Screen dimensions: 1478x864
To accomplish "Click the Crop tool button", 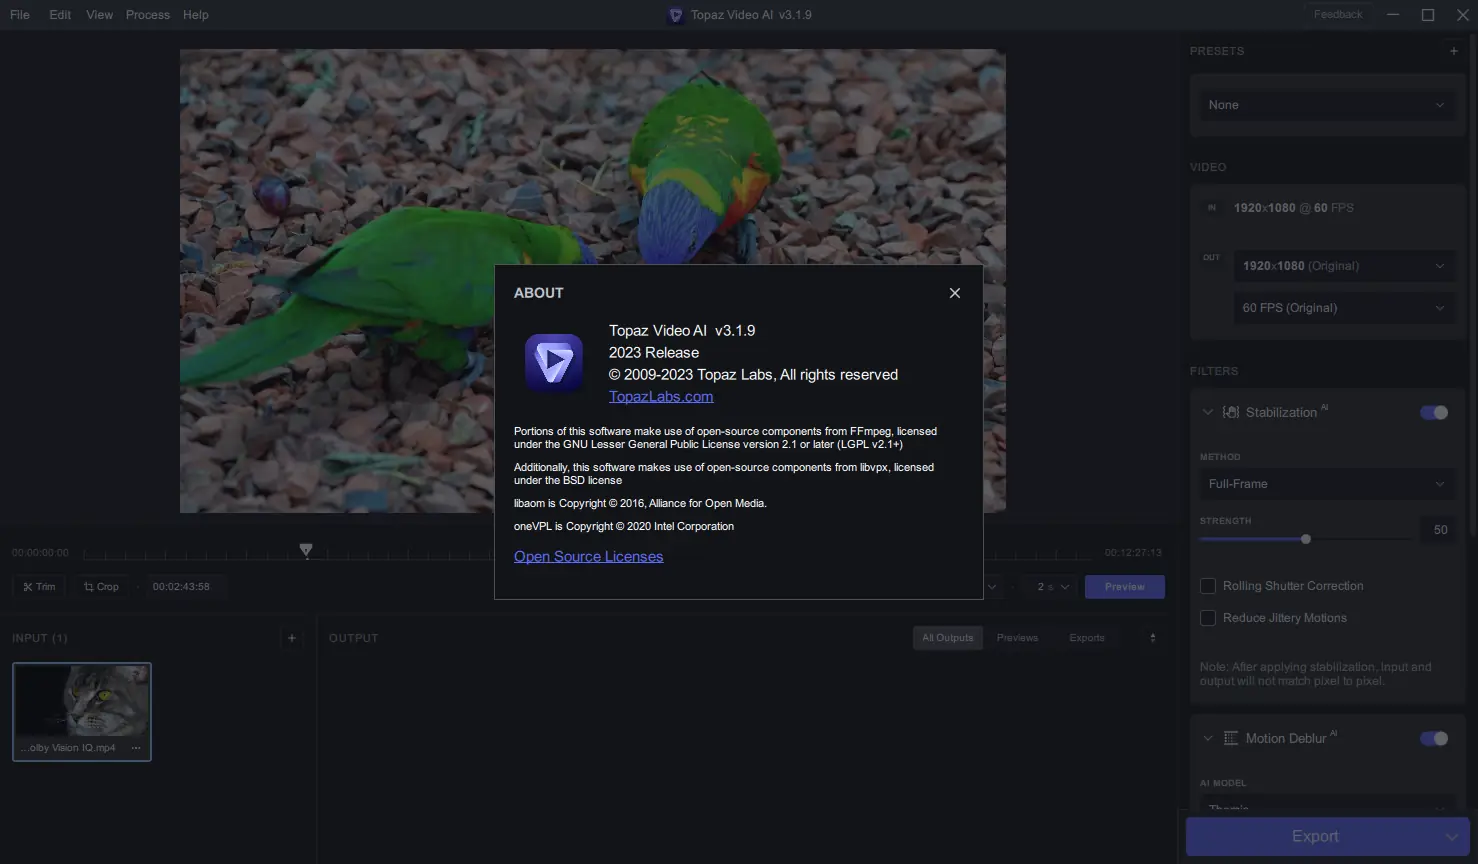I will pos(101,587).
